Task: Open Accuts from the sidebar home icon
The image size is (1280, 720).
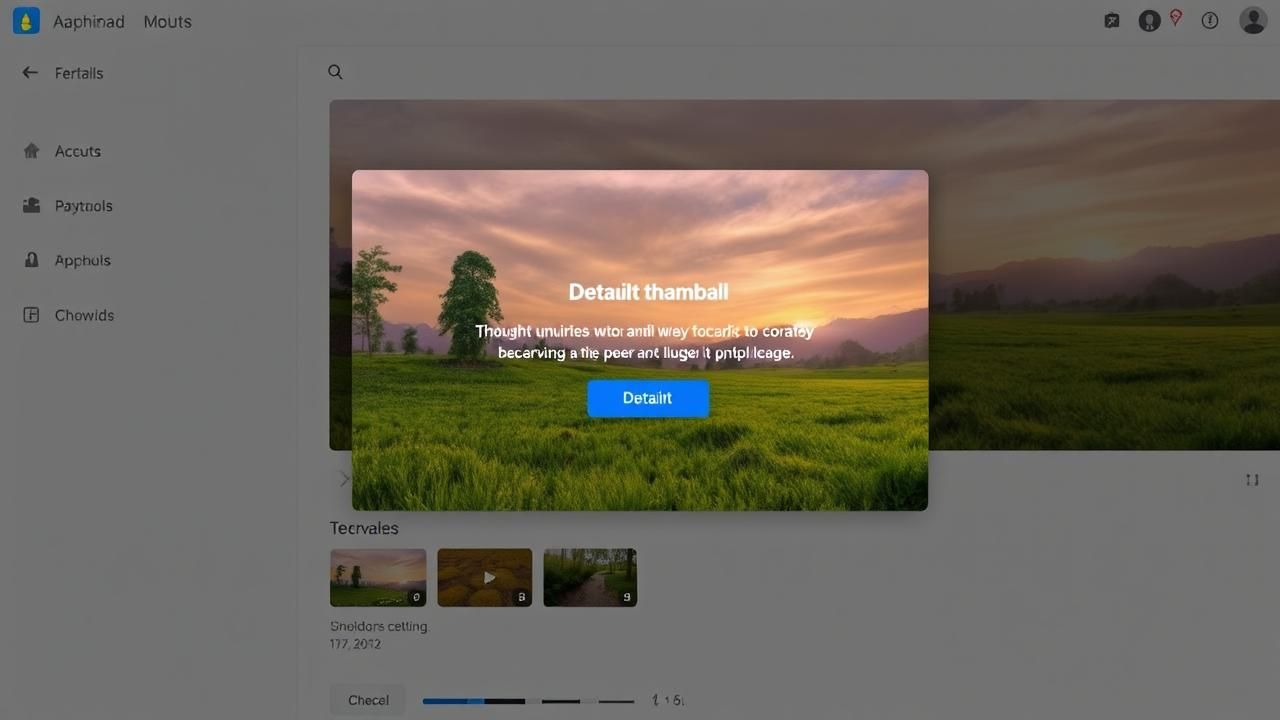Action: coord(32,151)
